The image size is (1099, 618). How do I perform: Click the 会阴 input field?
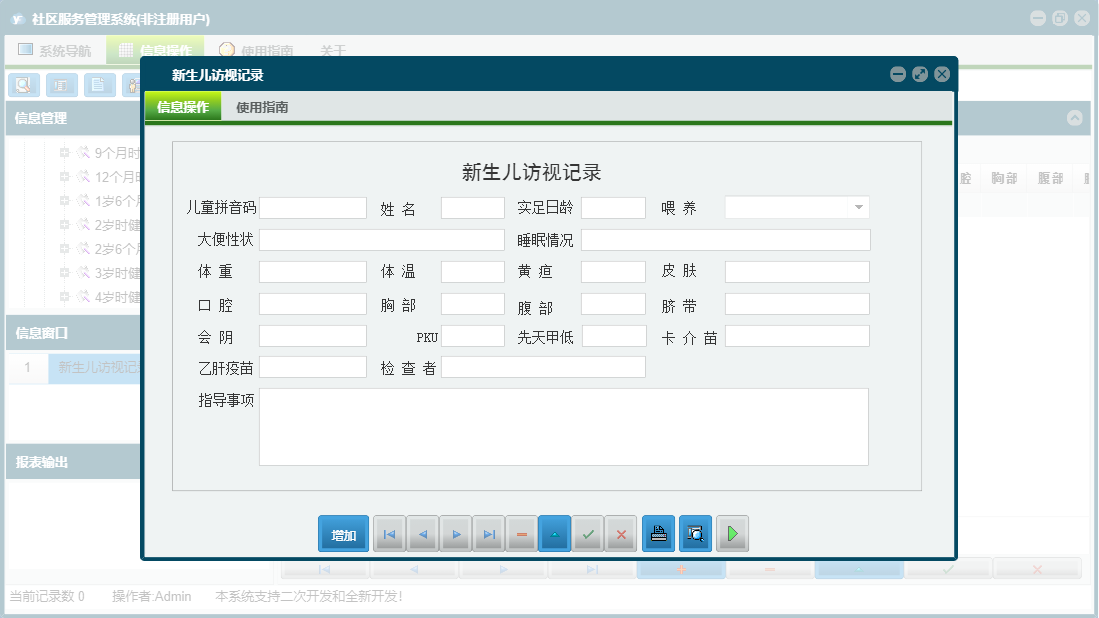pos(313,336)
